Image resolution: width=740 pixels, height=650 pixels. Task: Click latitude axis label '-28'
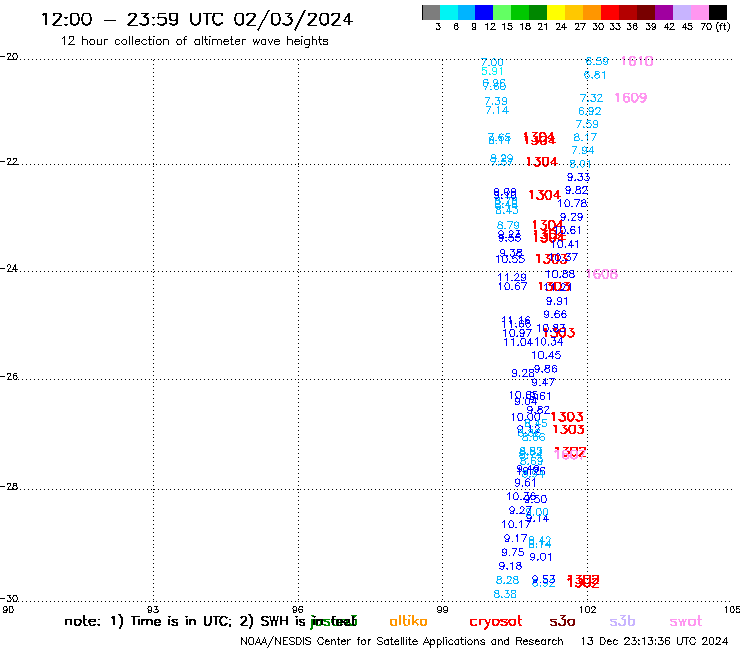coord(9,486)
